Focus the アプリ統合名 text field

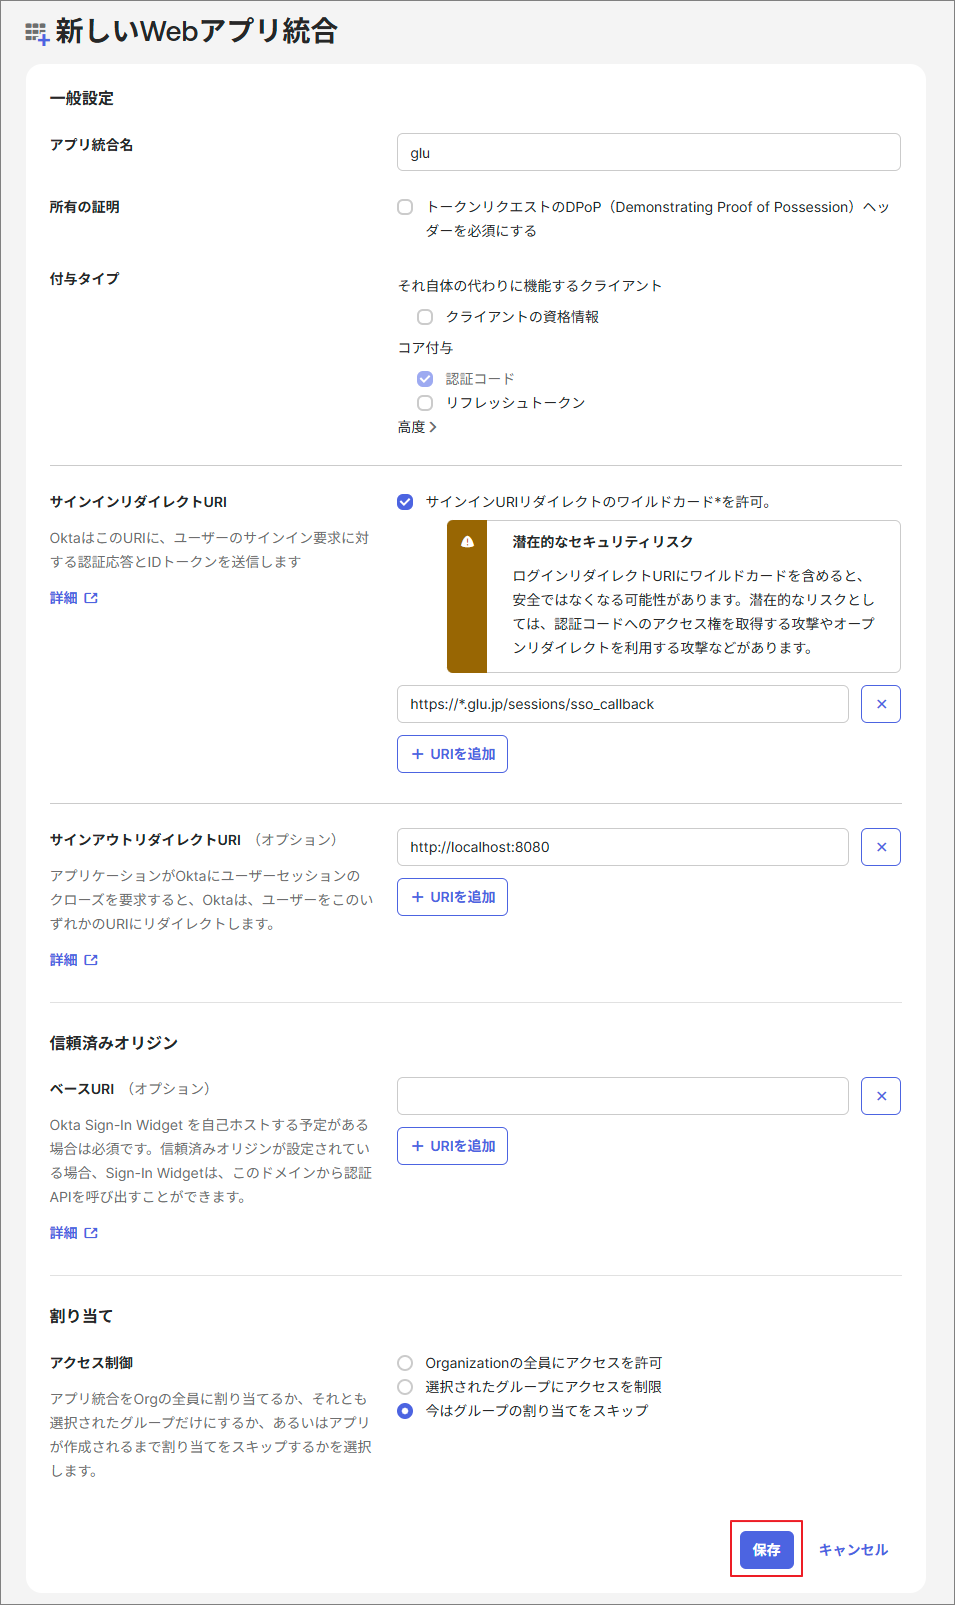[x=648, y=153]
